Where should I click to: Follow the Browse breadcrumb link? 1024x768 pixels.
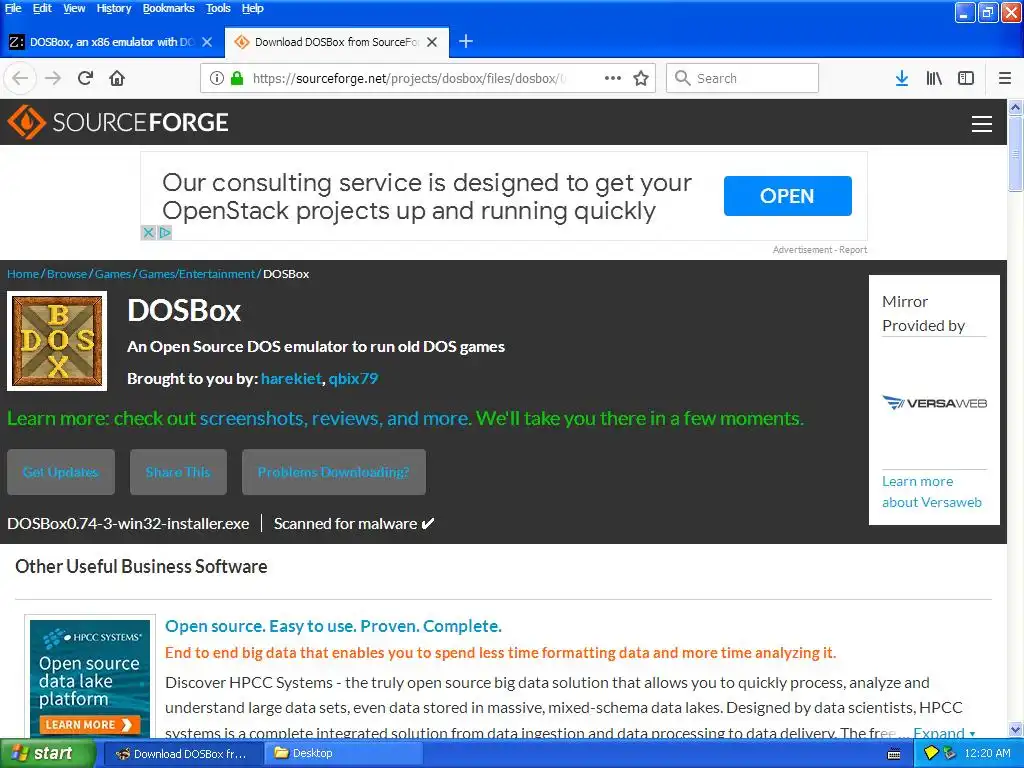coord(67,274)
